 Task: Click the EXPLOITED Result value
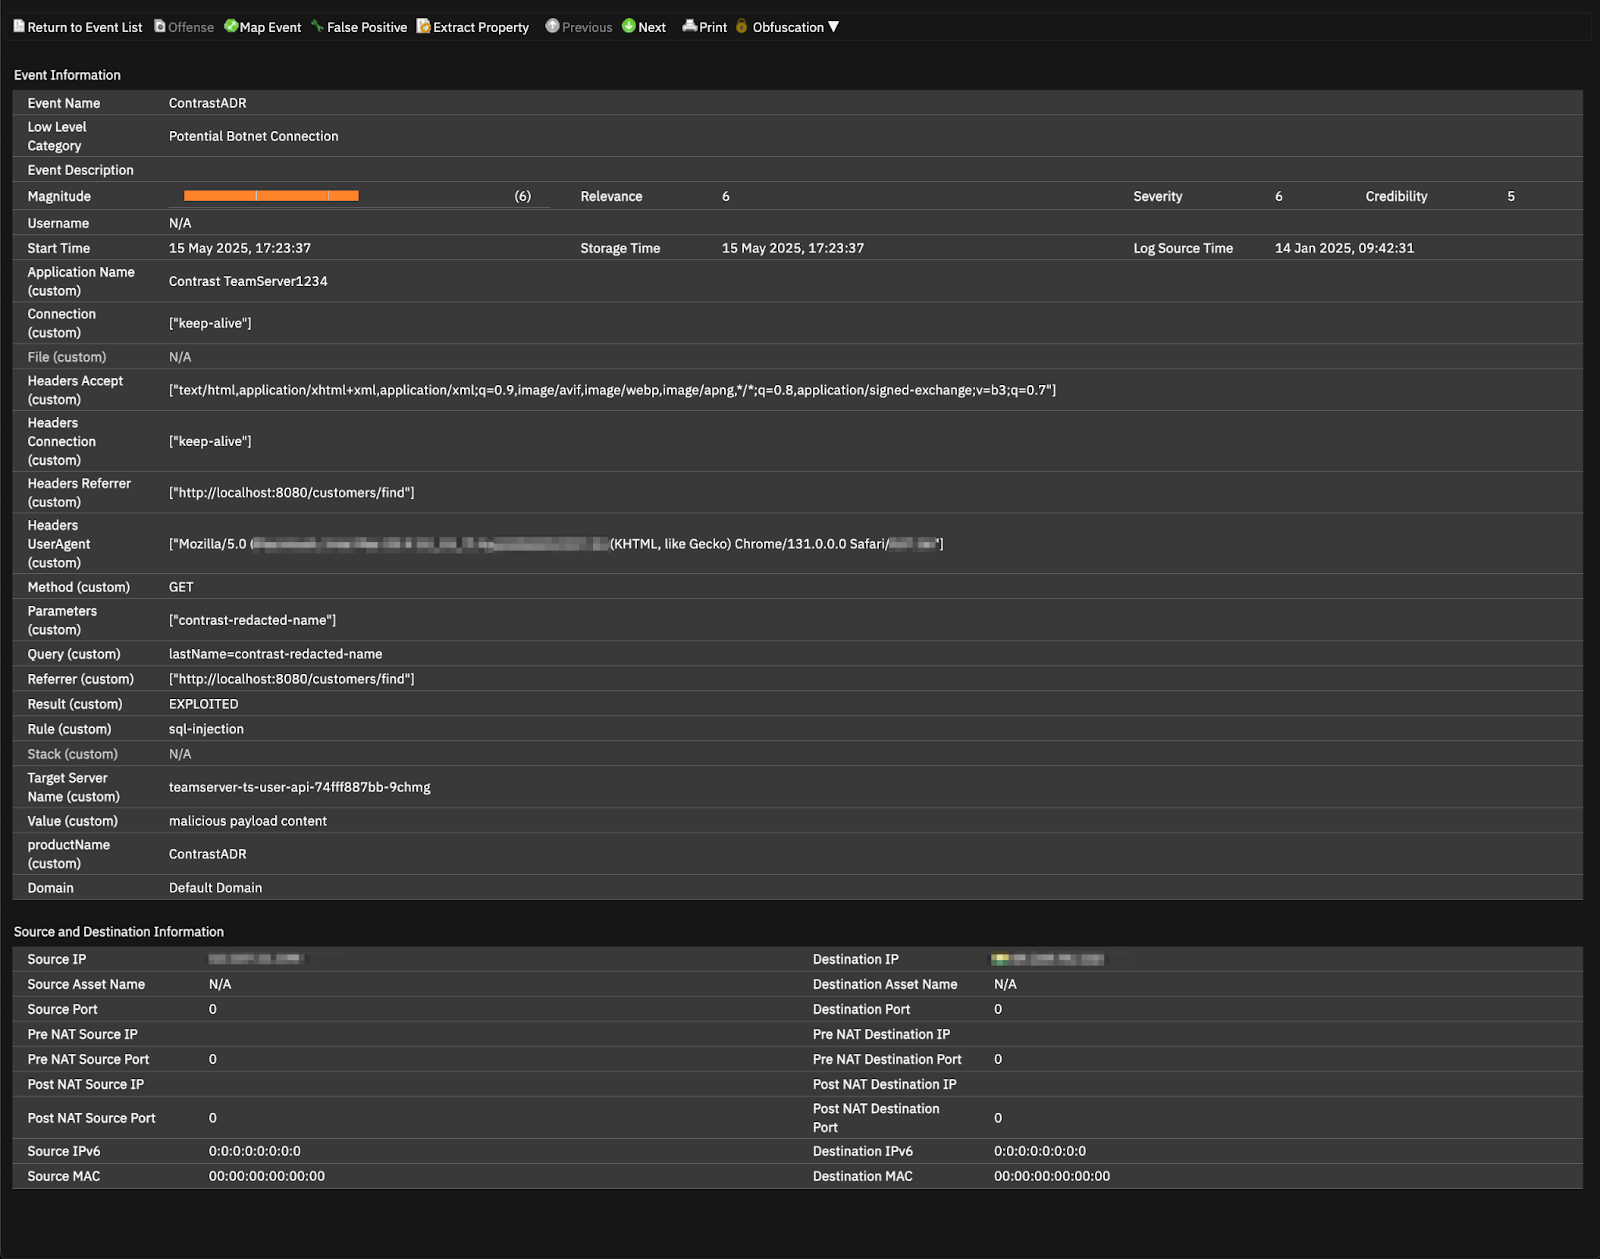pos(203,703)
